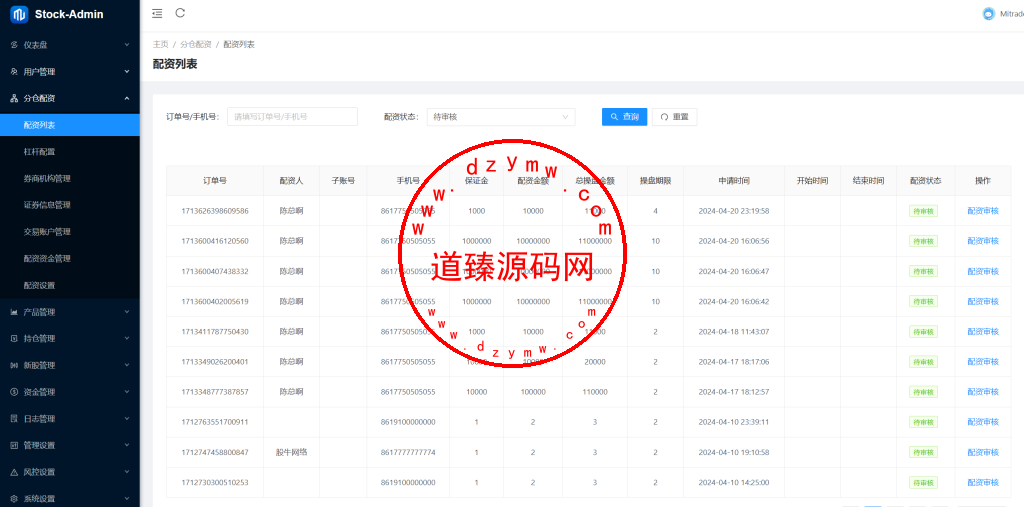Expand the 新股管理 menu chevron
The height and width of the screenshot is (507, 1024).
click(x=127, y=365)
